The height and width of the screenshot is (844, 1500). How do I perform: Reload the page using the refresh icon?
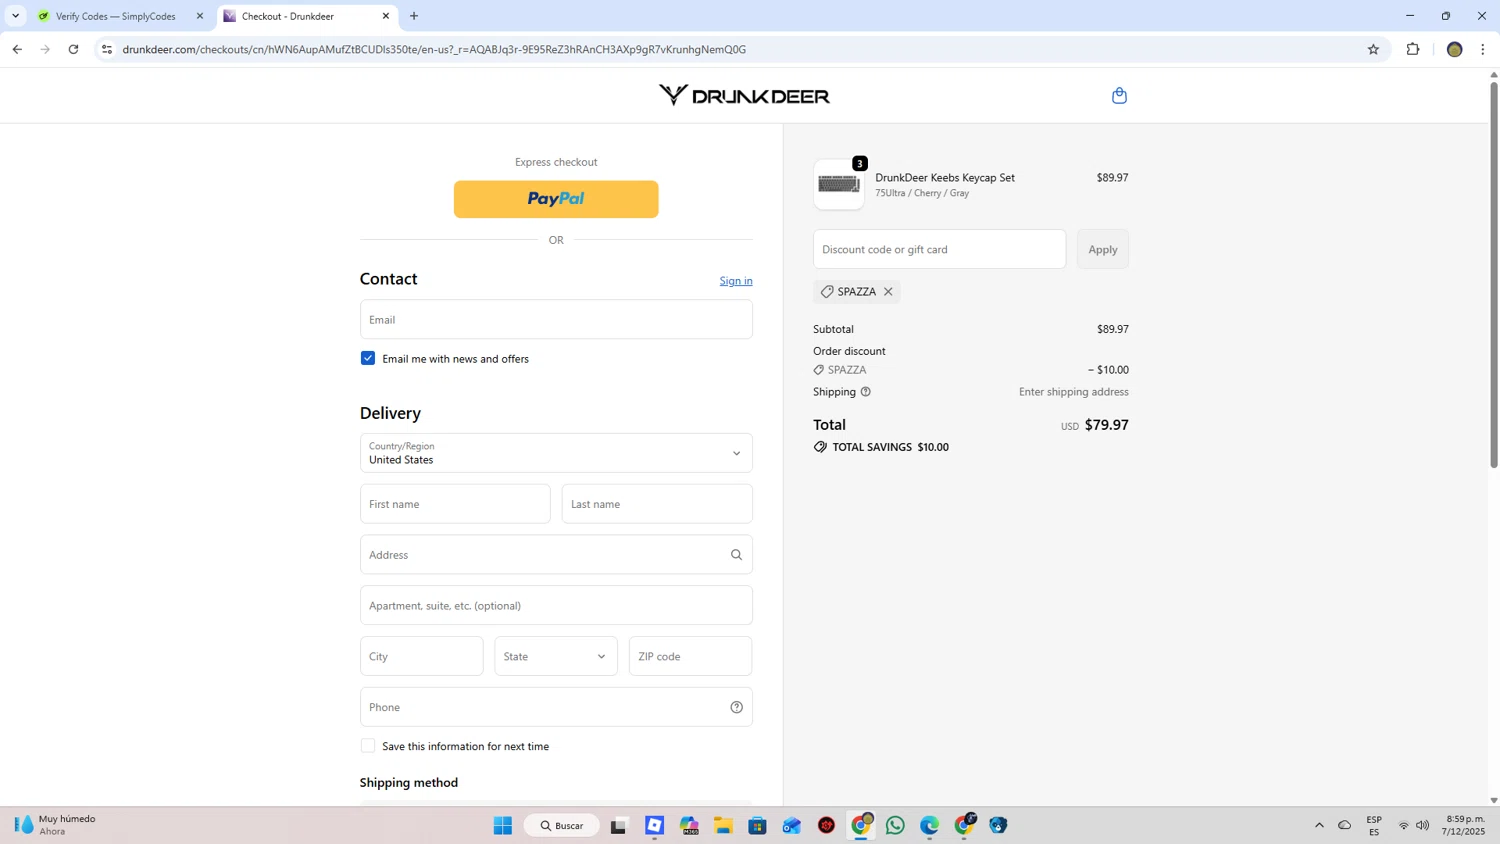73,49
